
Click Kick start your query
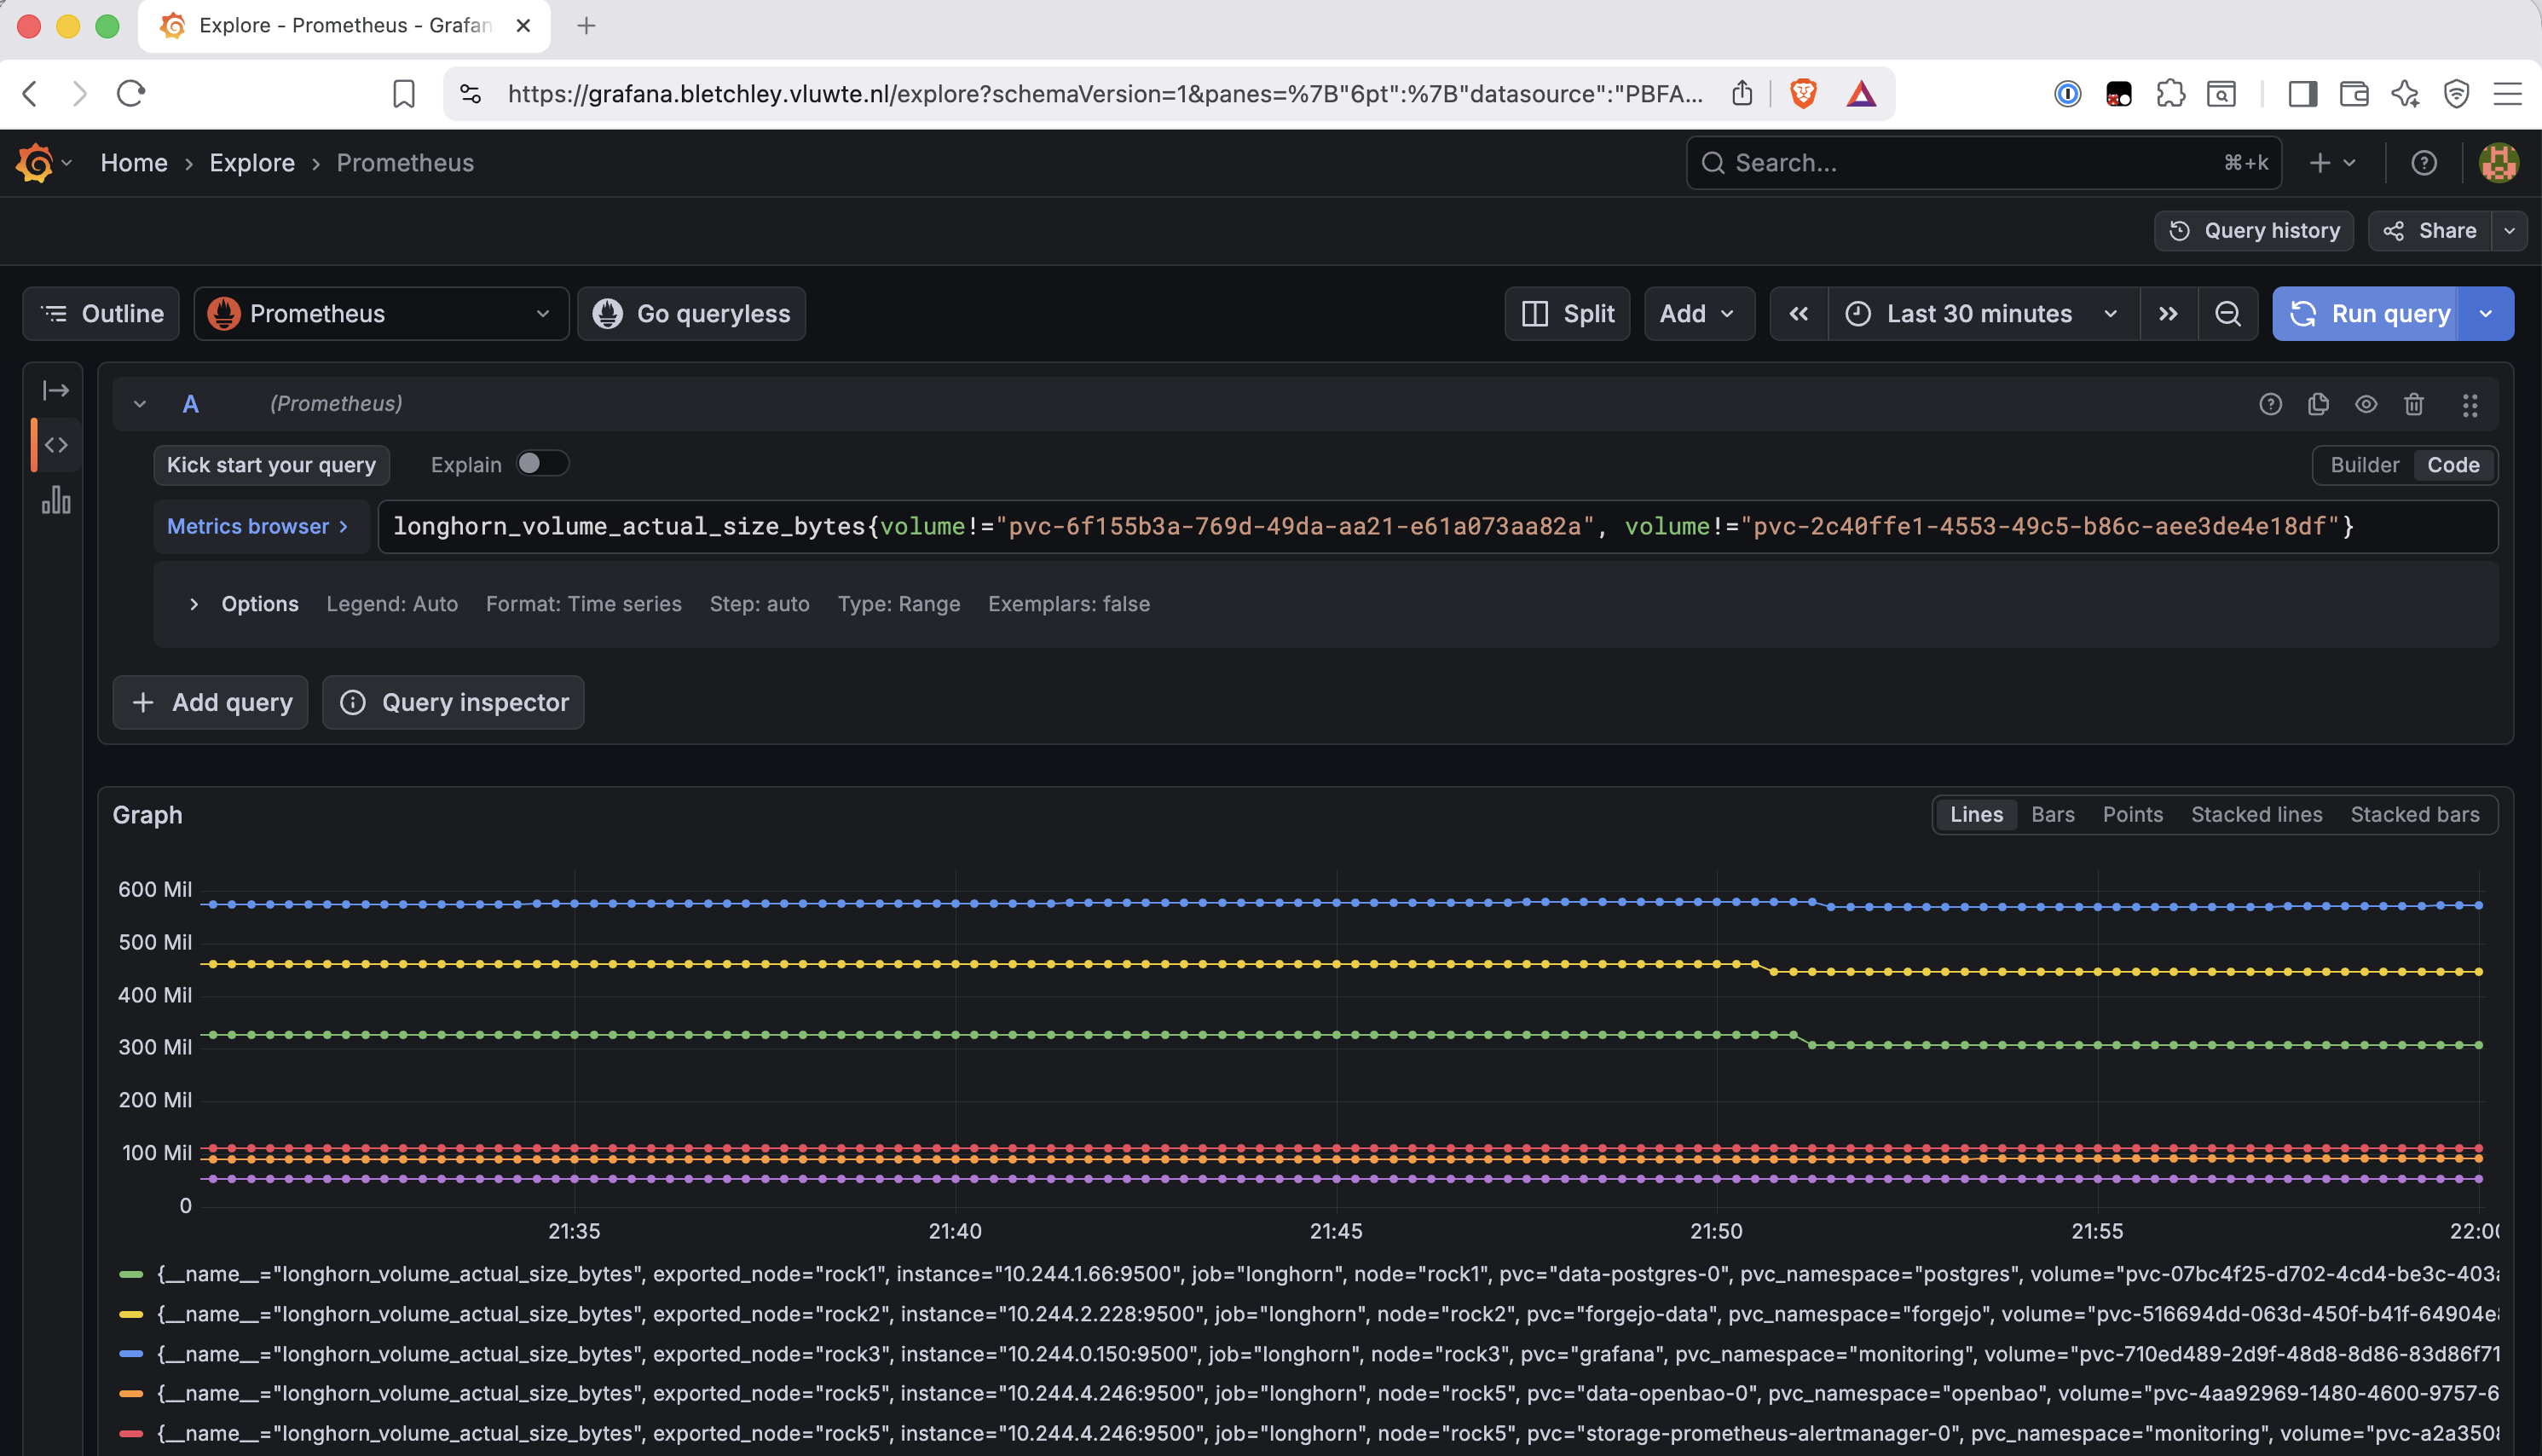(271, 465)
